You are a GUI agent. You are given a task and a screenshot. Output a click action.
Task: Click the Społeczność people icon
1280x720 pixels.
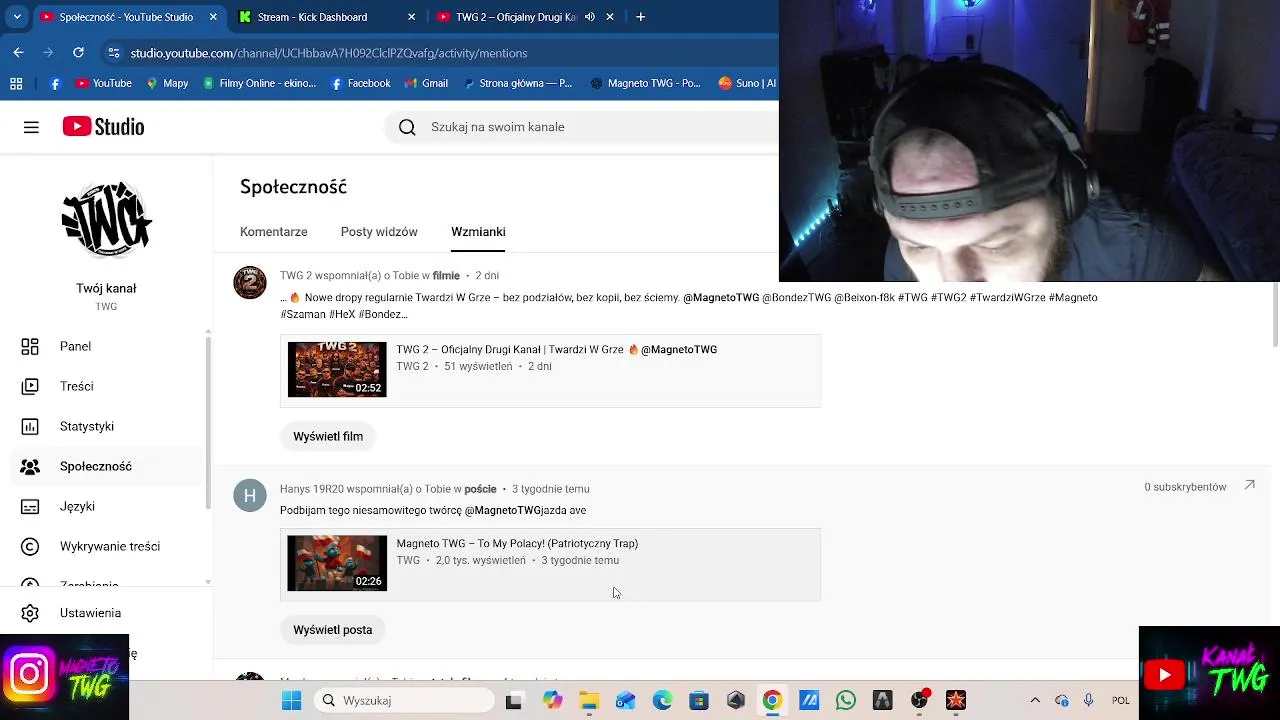(30, 466)
